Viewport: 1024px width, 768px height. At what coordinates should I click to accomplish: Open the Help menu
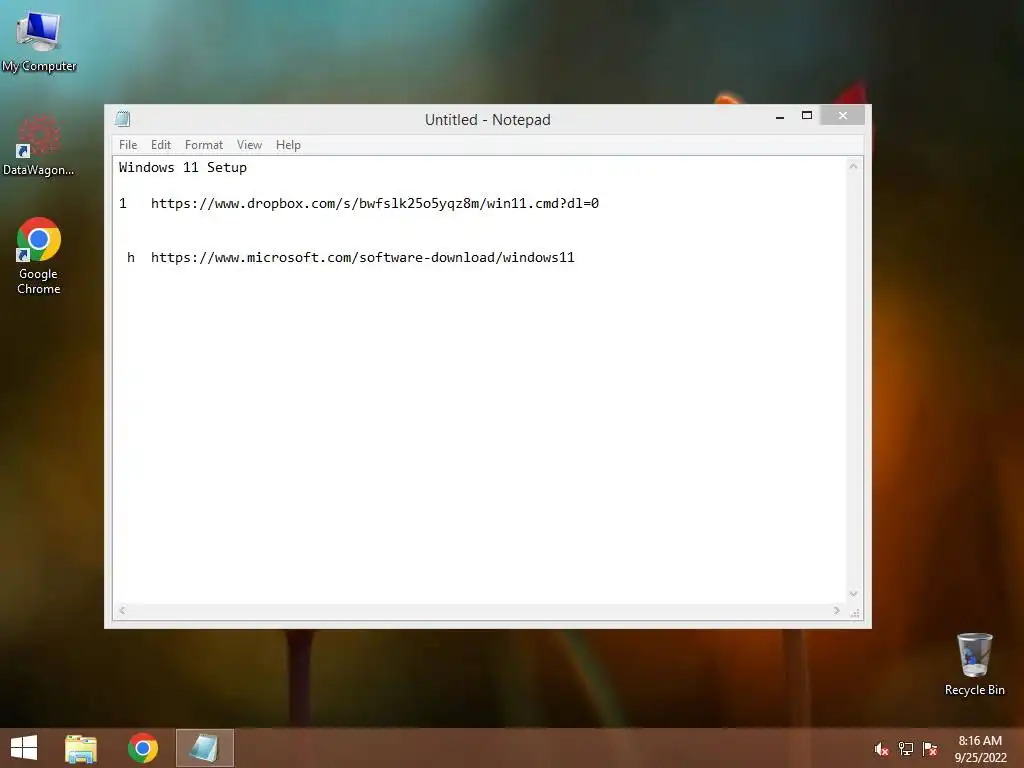(x=288, y=145)
